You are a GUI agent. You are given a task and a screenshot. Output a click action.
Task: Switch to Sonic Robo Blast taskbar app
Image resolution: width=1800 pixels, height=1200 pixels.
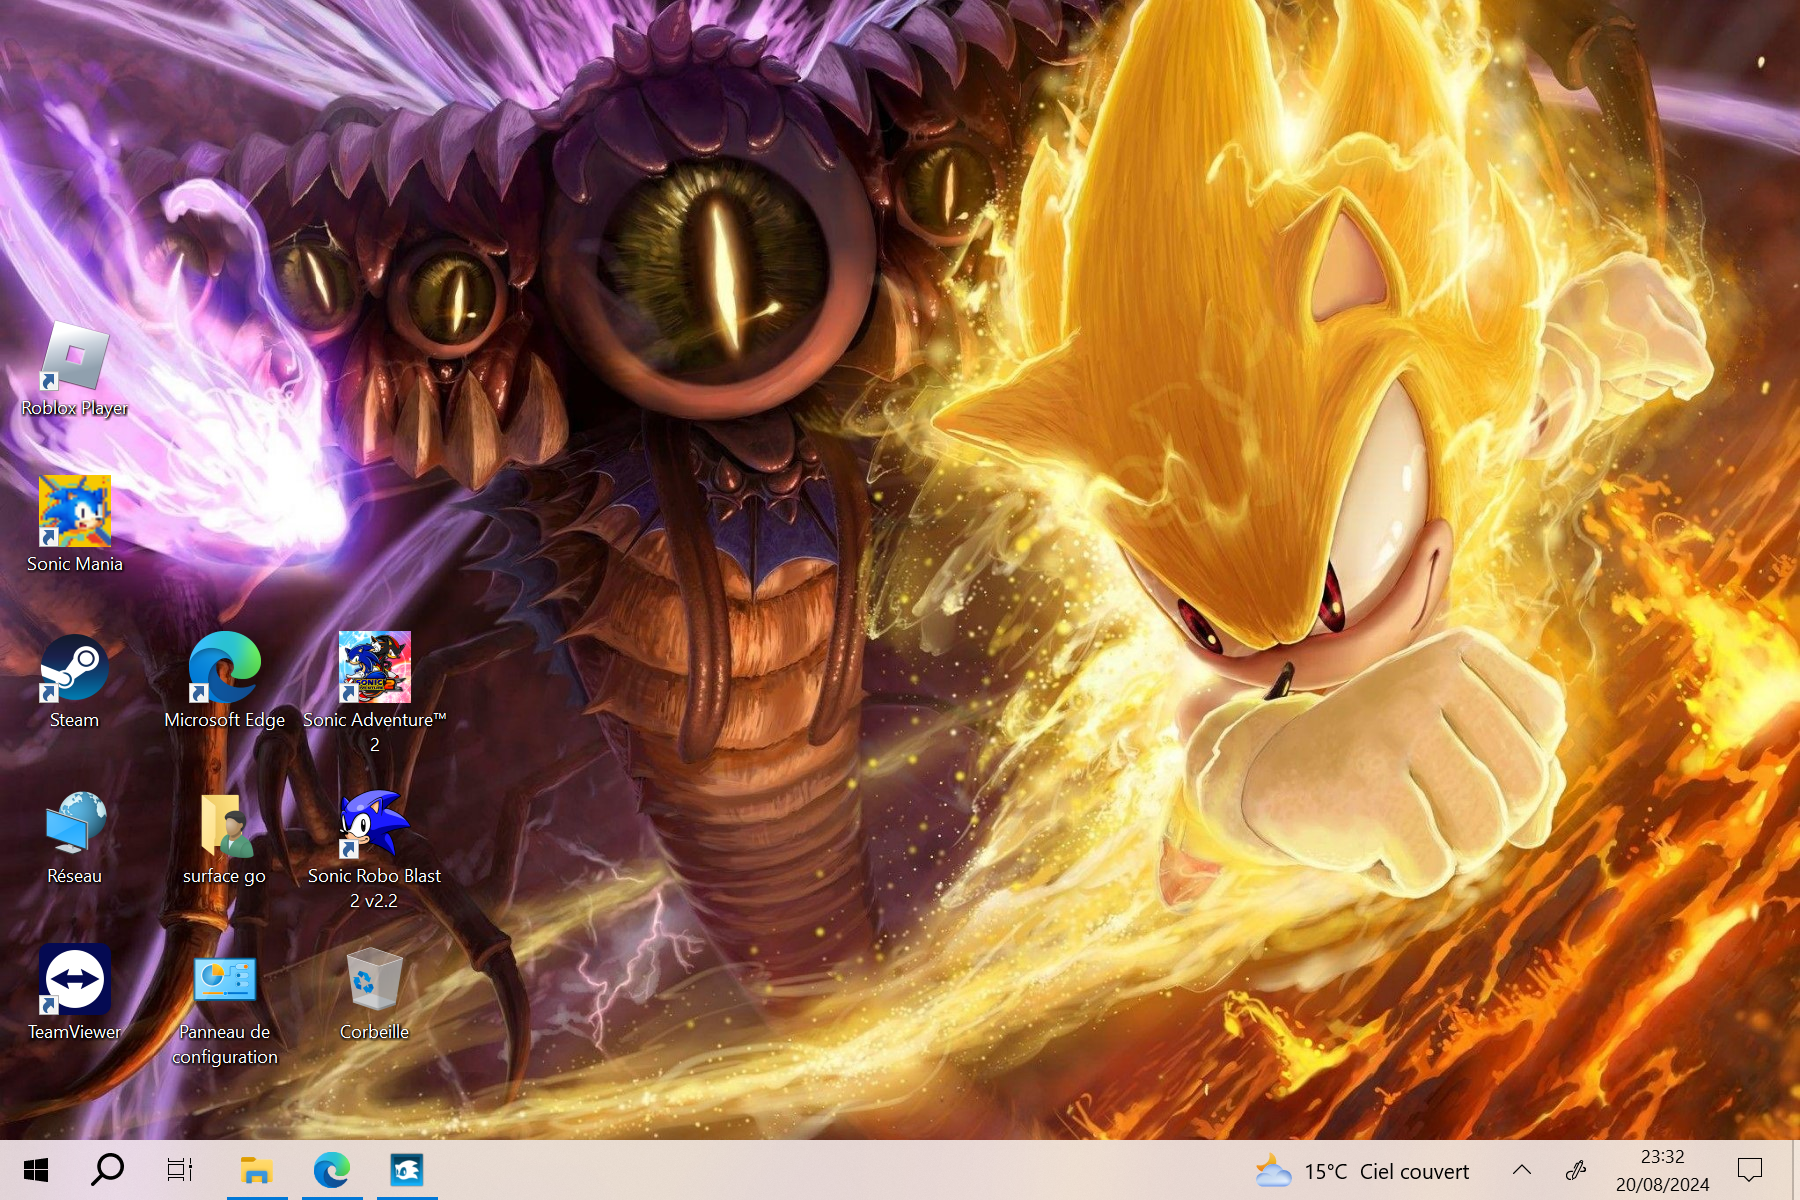point(407,1170)
